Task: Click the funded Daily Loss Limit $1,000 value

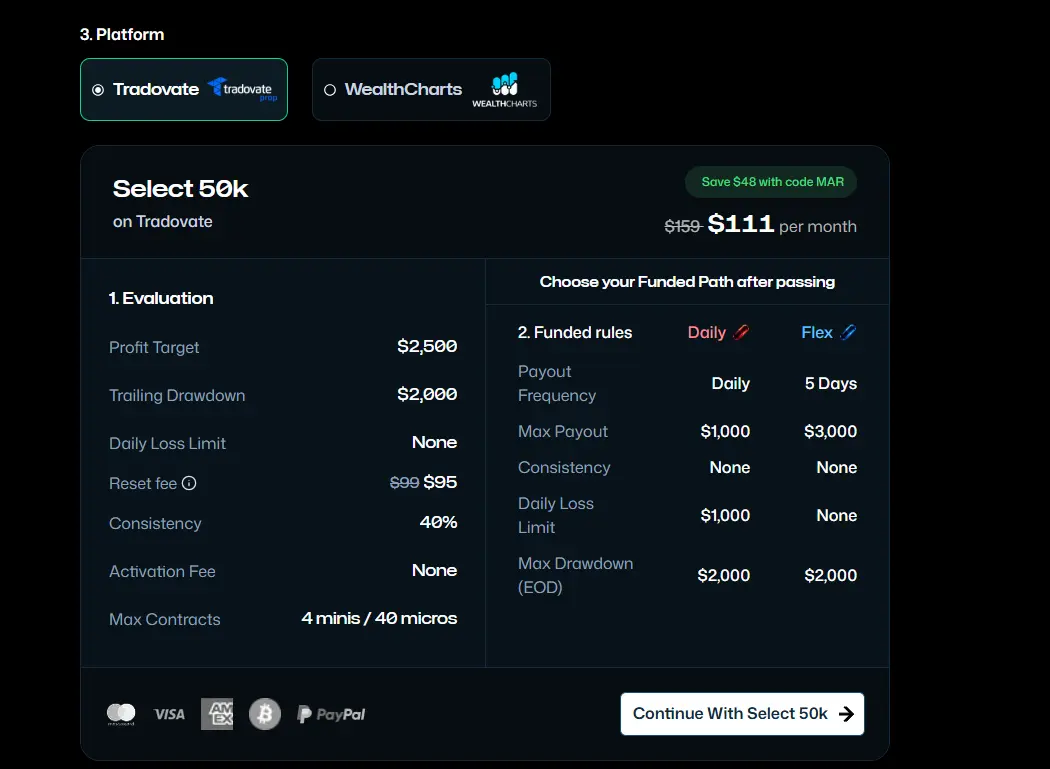Action: click(725, 515)
